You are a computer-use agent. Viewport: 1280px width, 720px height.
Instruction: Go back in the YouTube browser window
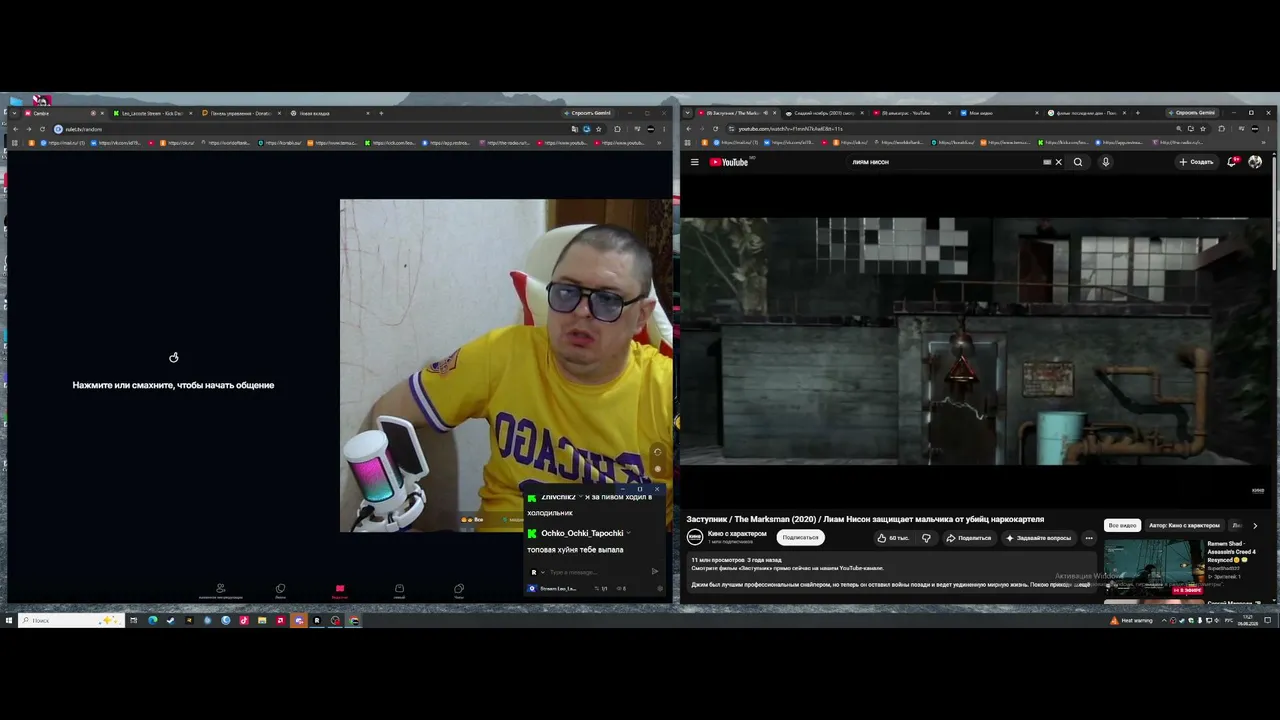pyautogui.click(x=690, y=129)
